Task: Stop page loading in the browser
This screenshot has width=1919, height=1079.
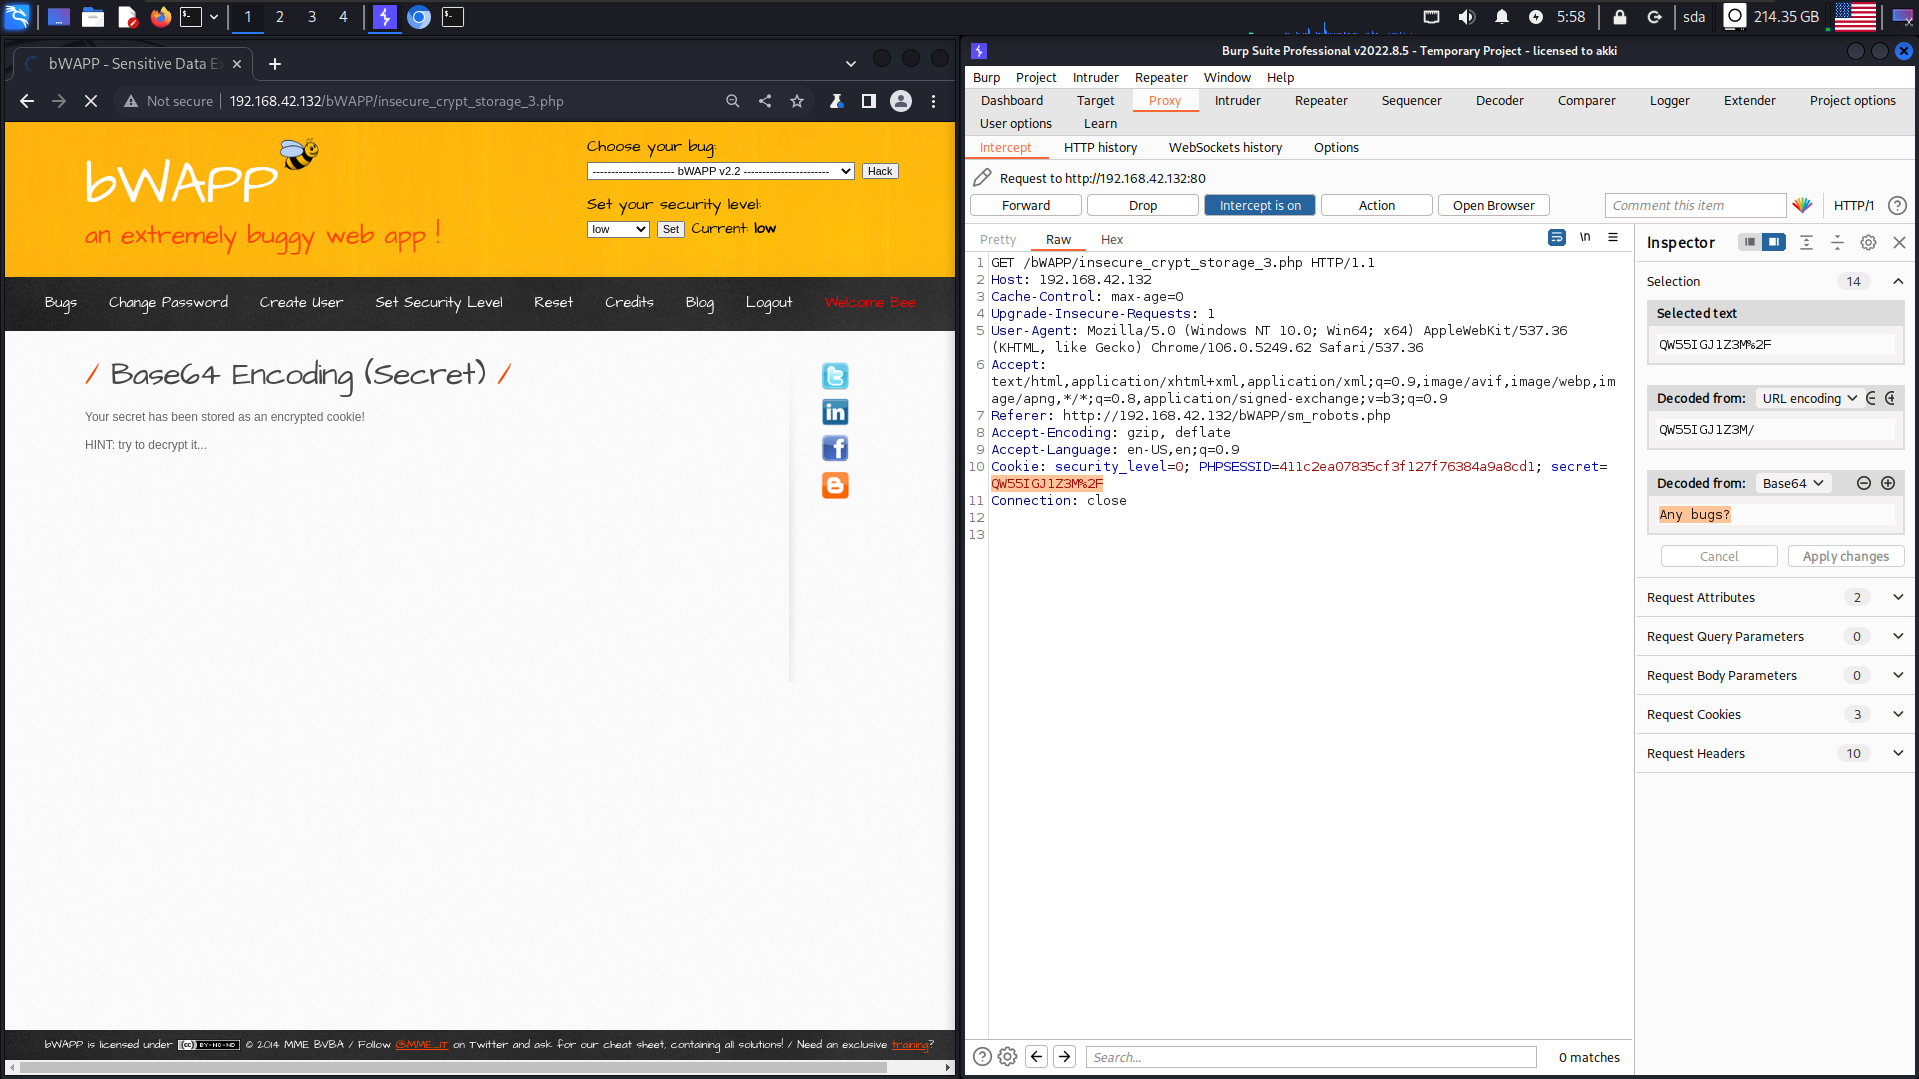Action: click(x=91, y=101)
